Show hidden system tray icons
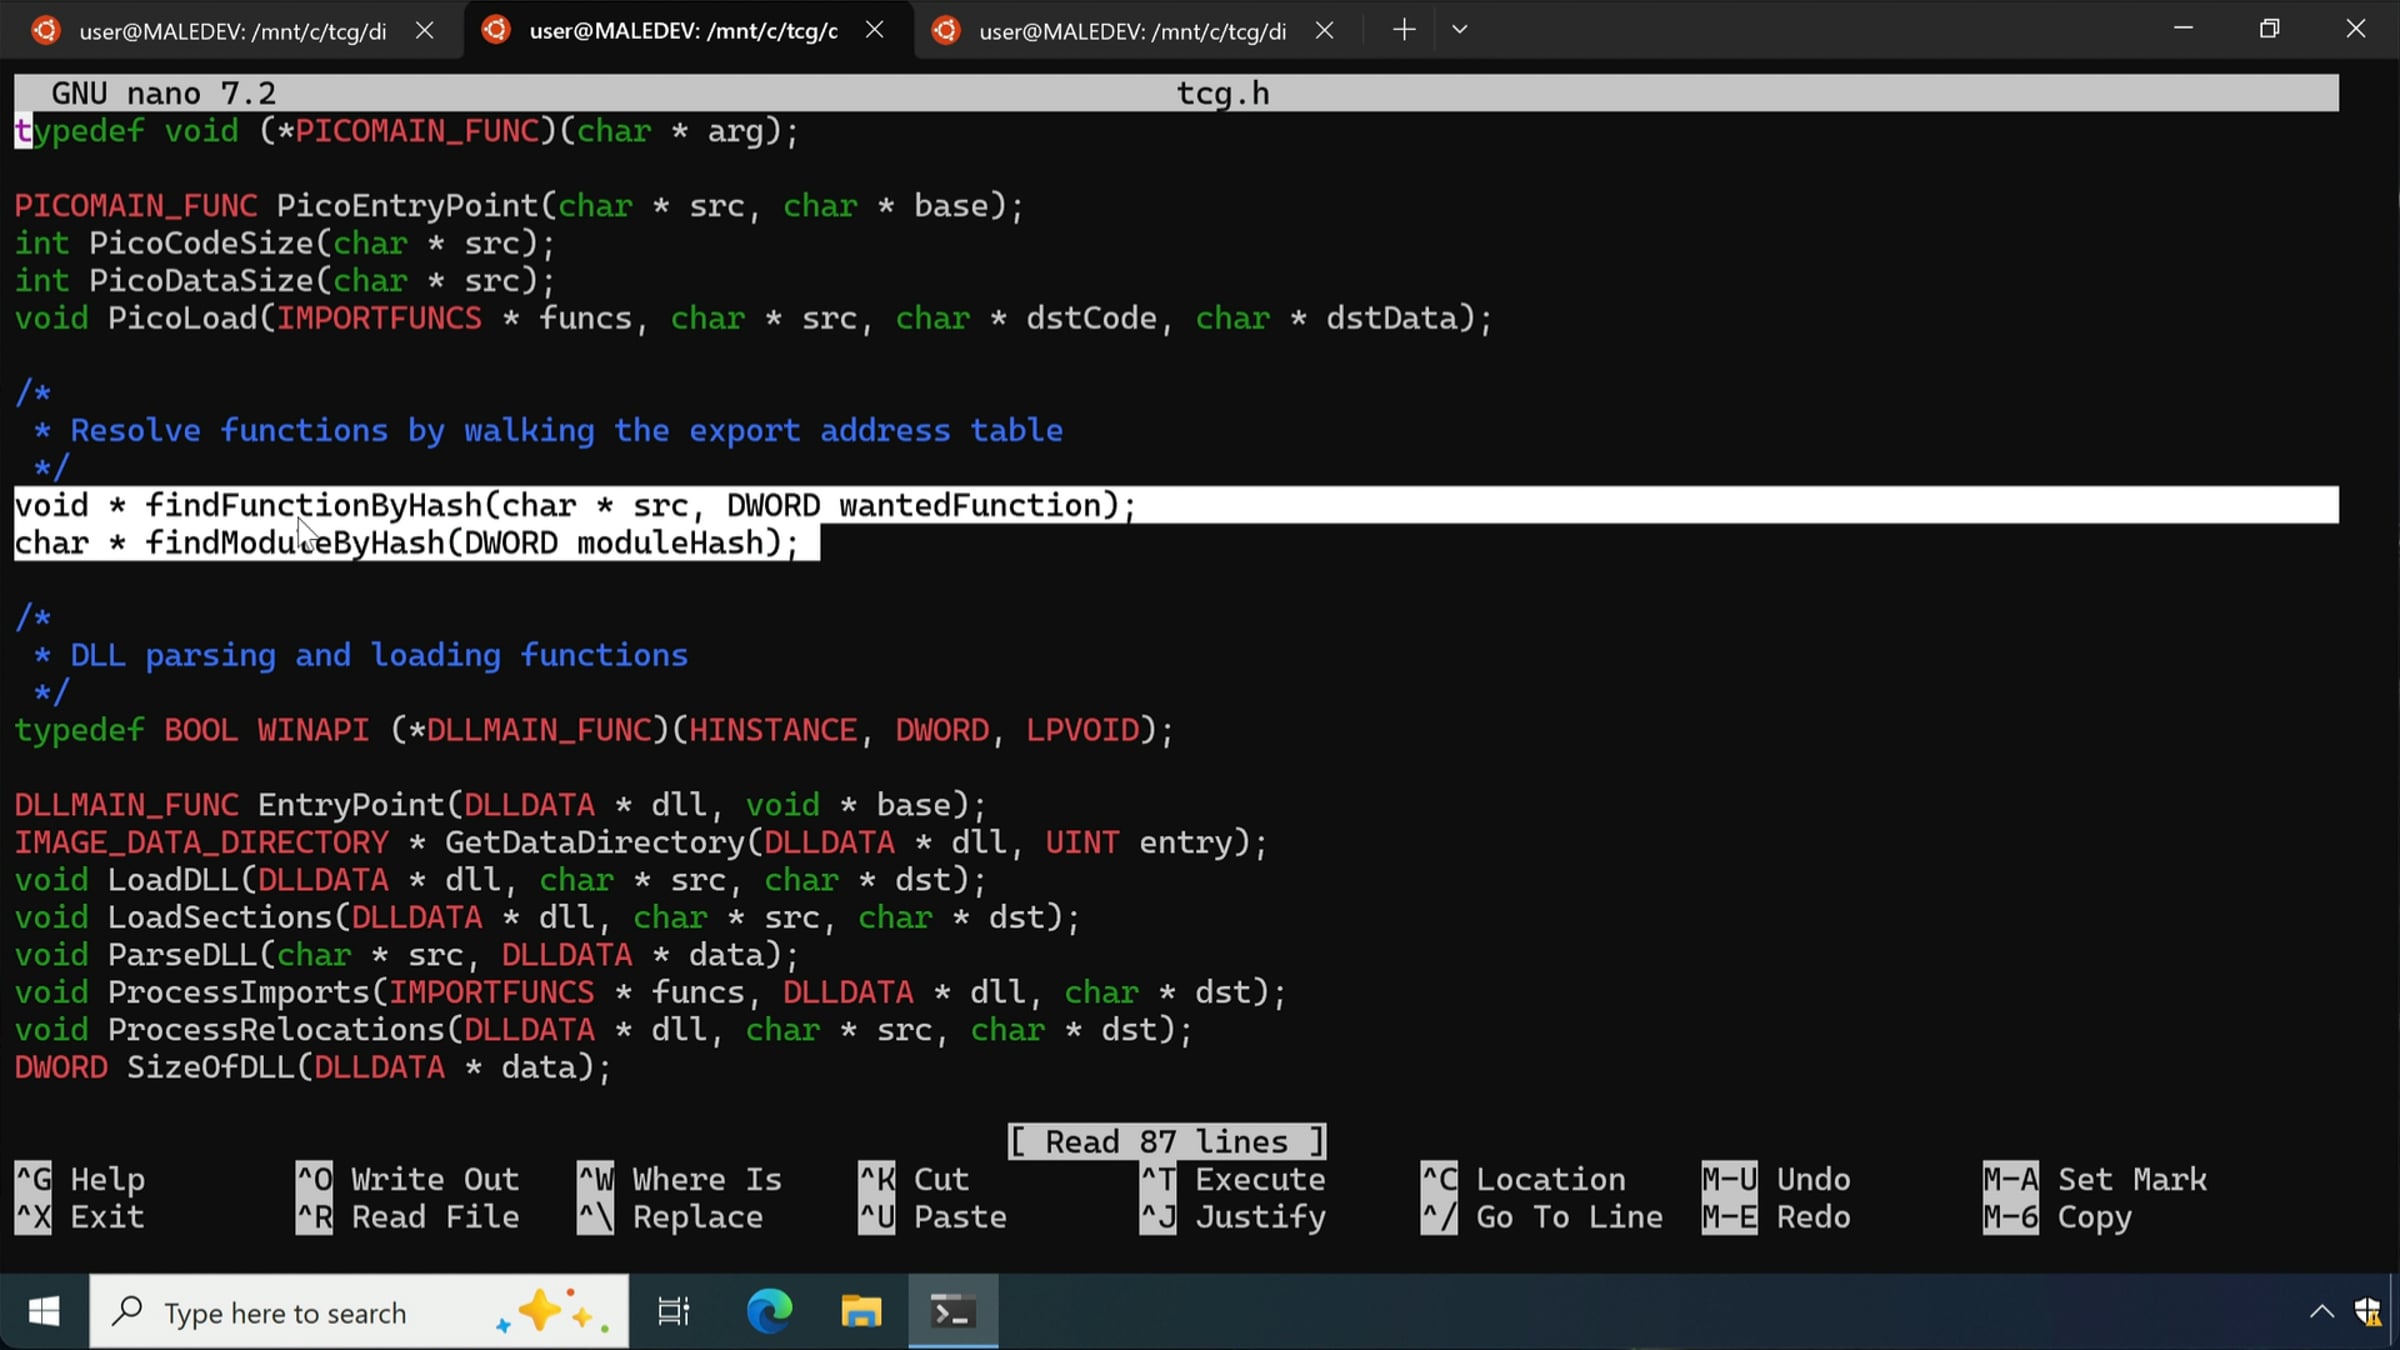 click(2321, 1312)
